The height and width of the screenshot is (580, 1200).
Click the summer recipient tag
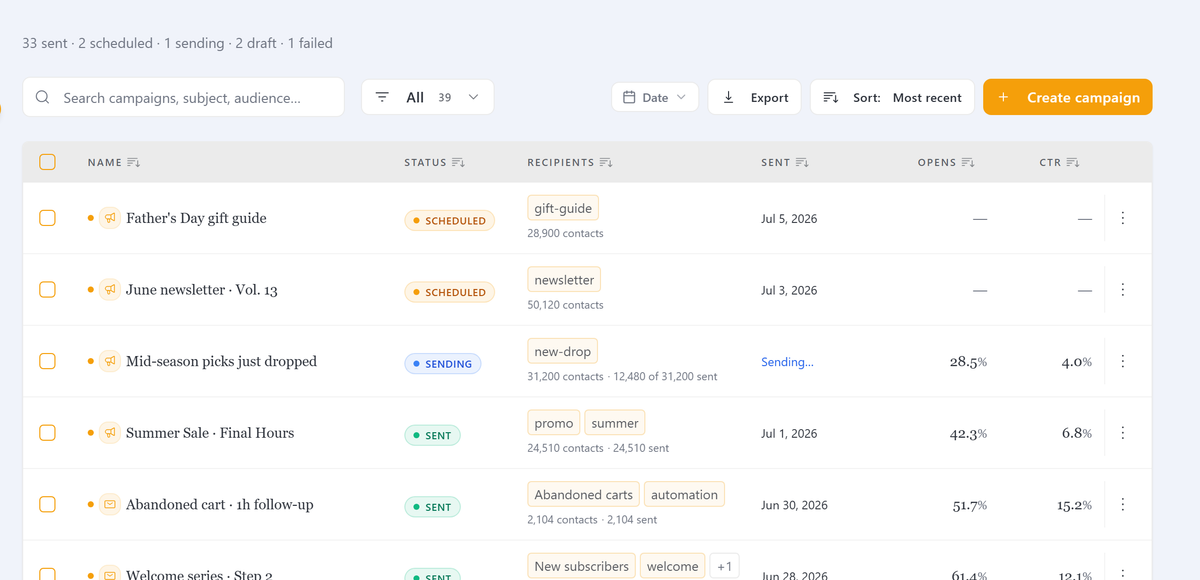[615, 423]
